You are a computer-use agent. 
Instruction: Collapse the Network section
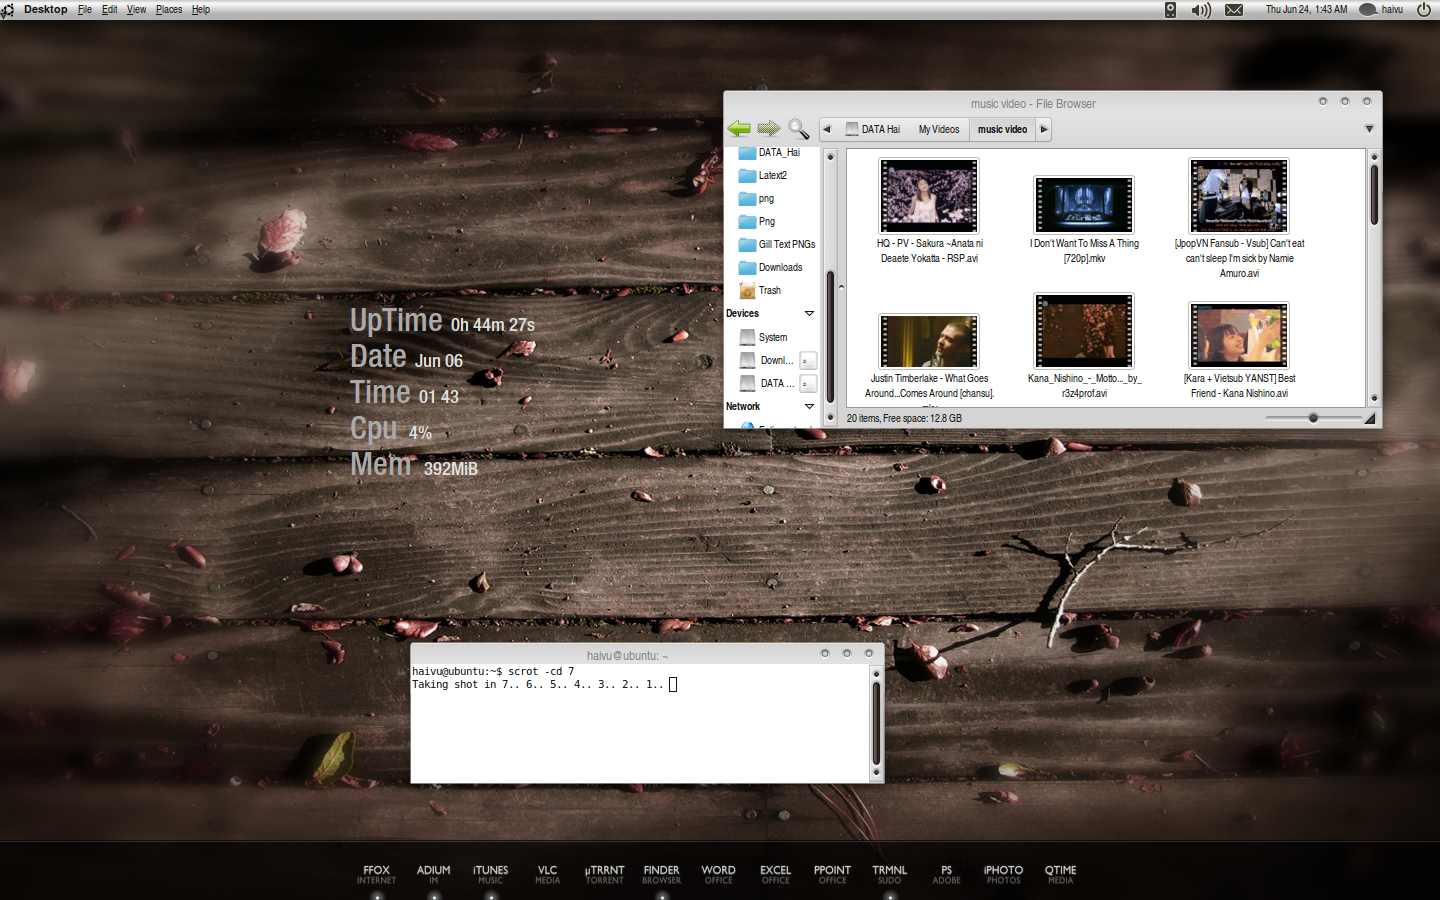click(809, 406)
